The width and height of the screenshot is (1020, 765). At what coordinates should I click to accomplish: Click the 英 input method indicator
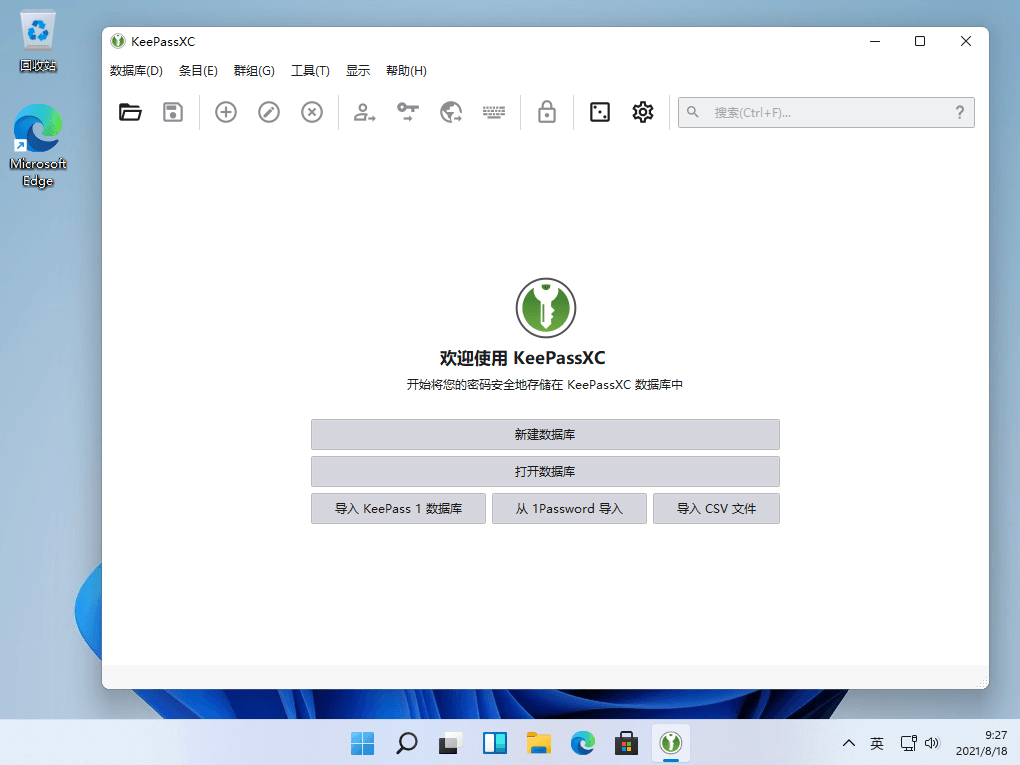tap(877, 743)
